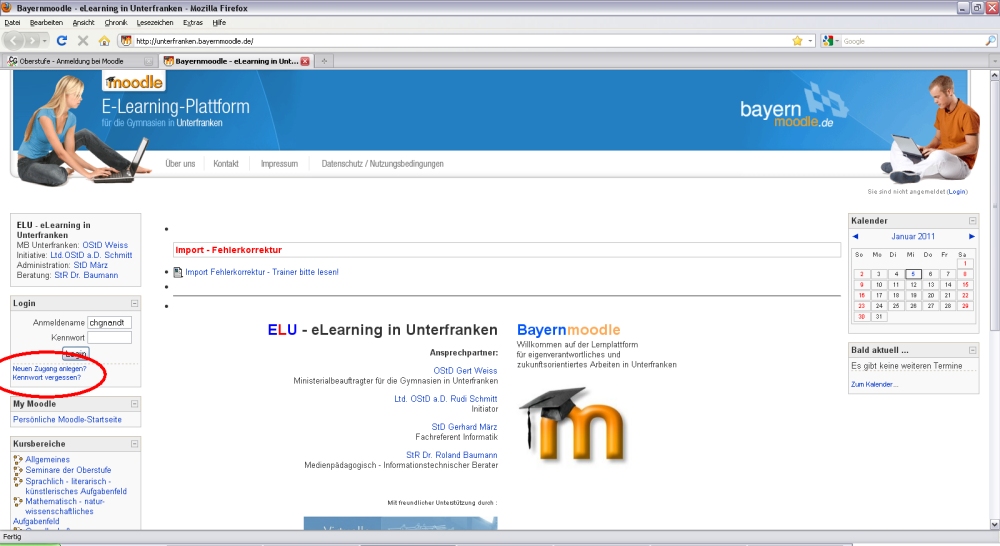Image resolution: width=1000 pixels, height=546 pixels.
Task: Switch to Oberstufe - Anmeldung bei Moodle tab
Action: 79,61
